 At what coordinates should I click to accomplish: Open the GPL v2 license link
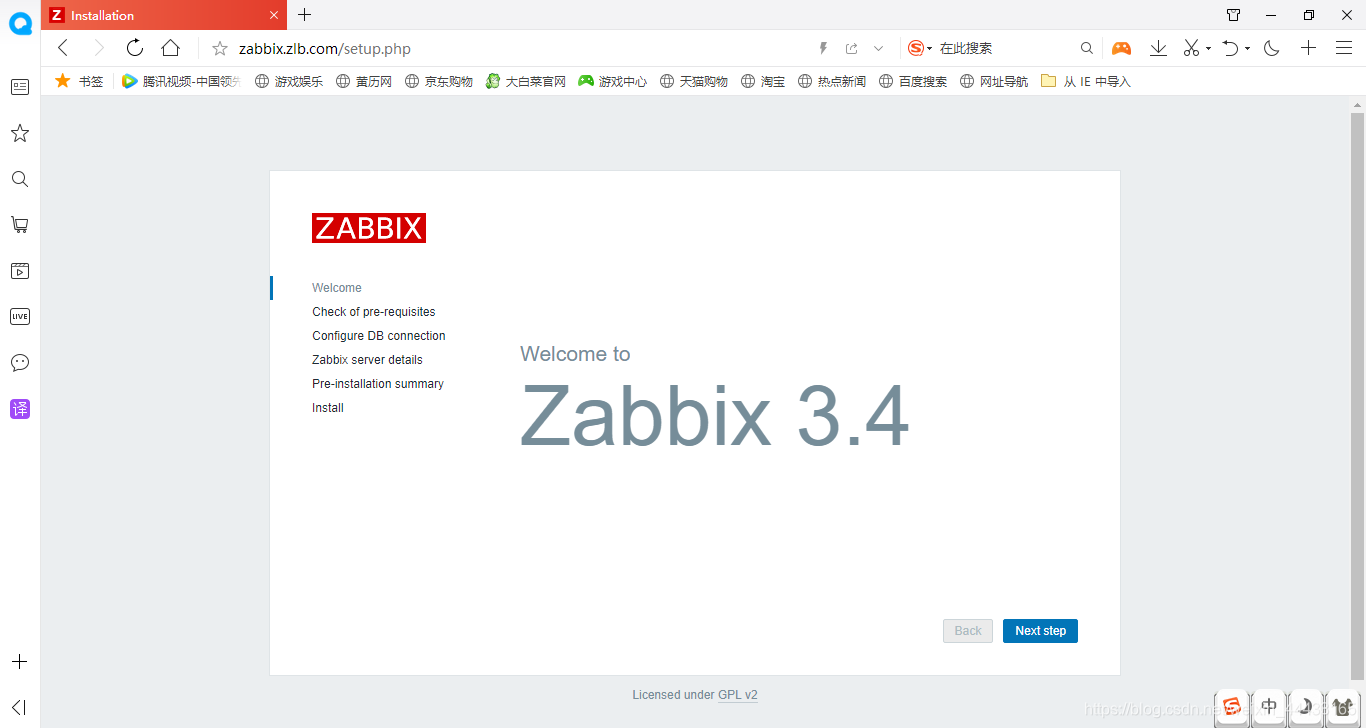point(738,695)
